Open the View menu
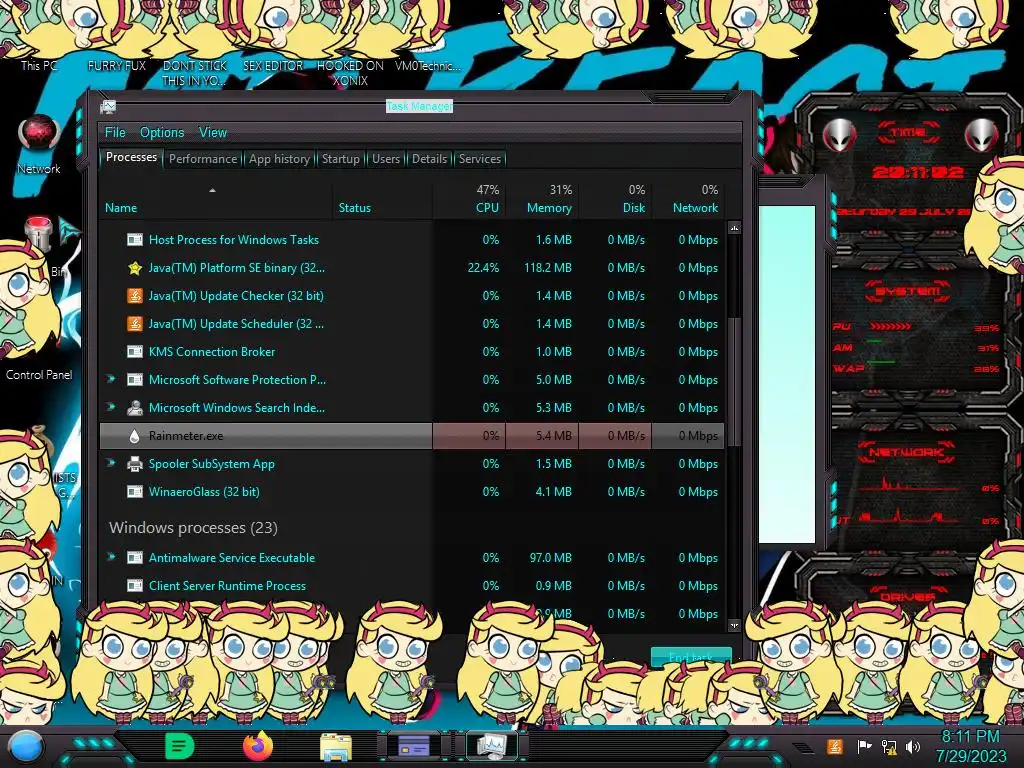1024x768 pixels. click(213, 133)
